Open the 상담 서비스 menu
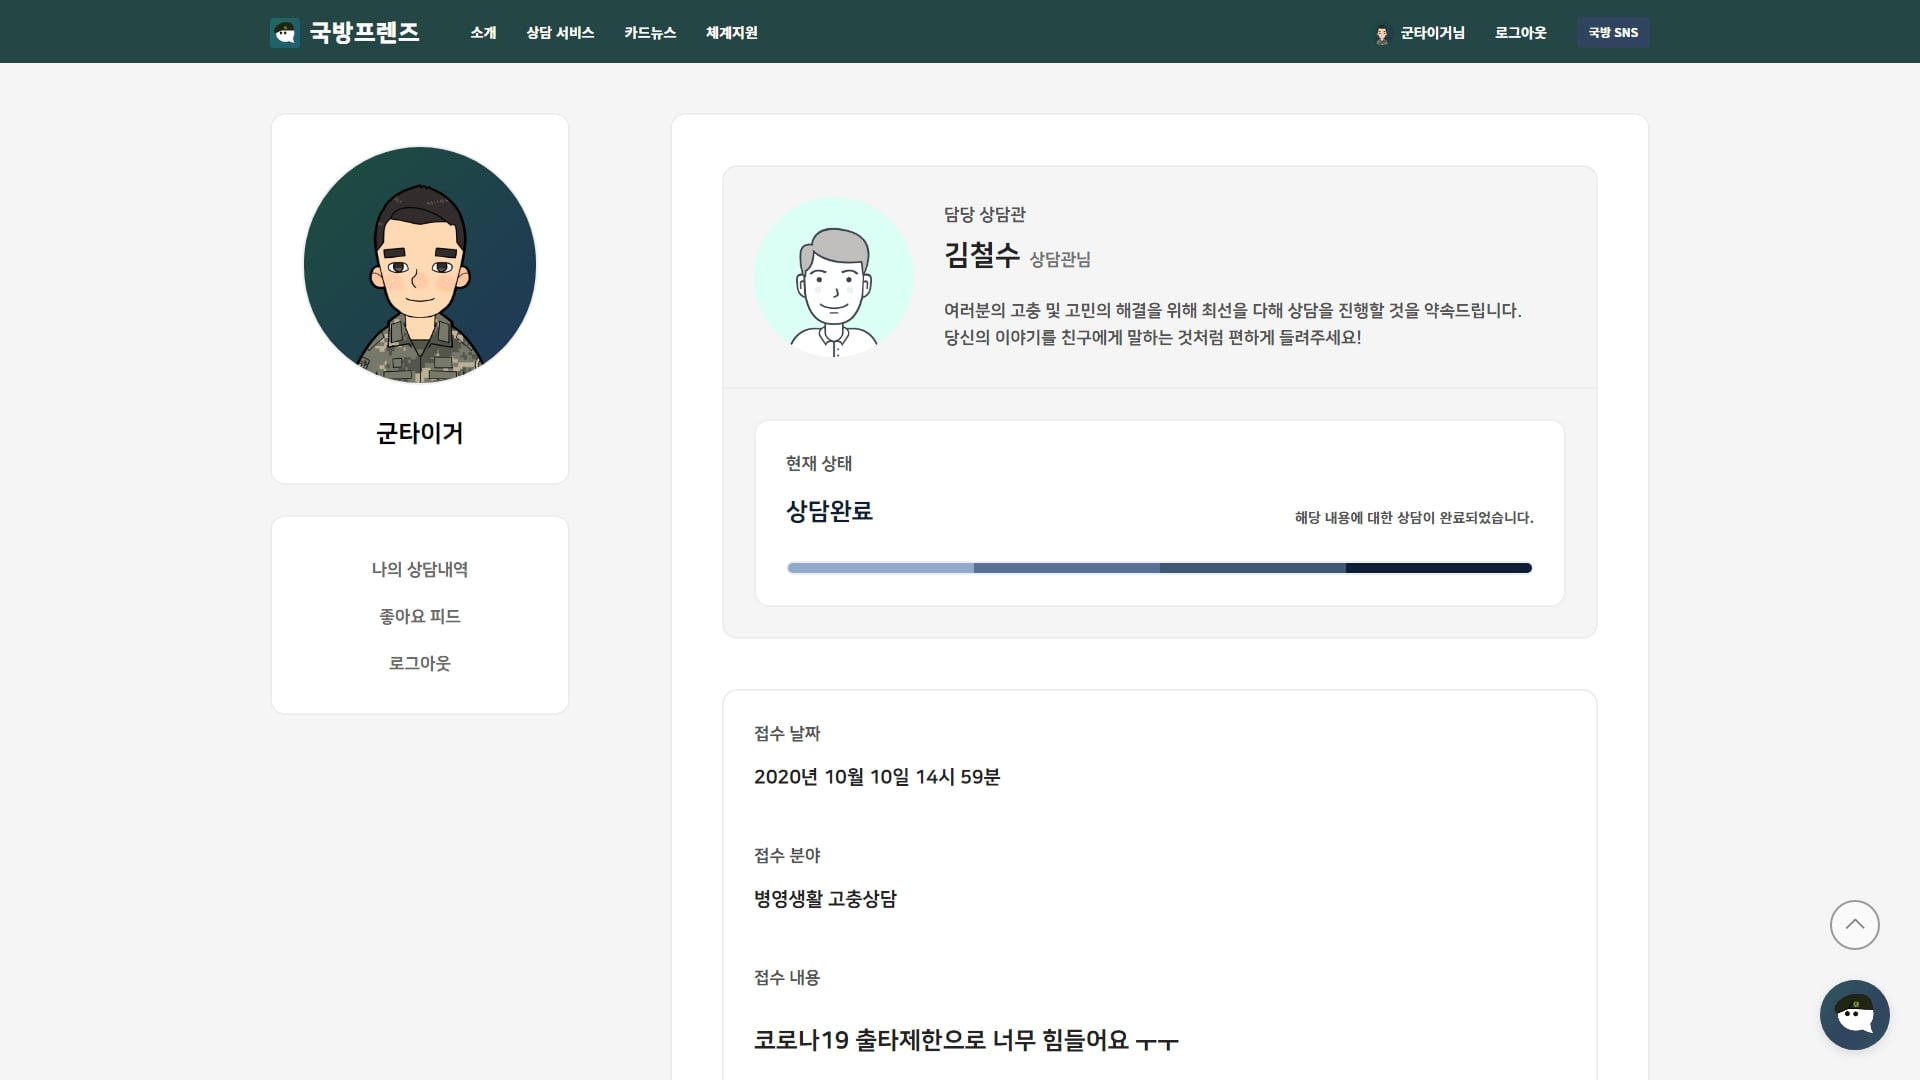 [x=560, y=33]
